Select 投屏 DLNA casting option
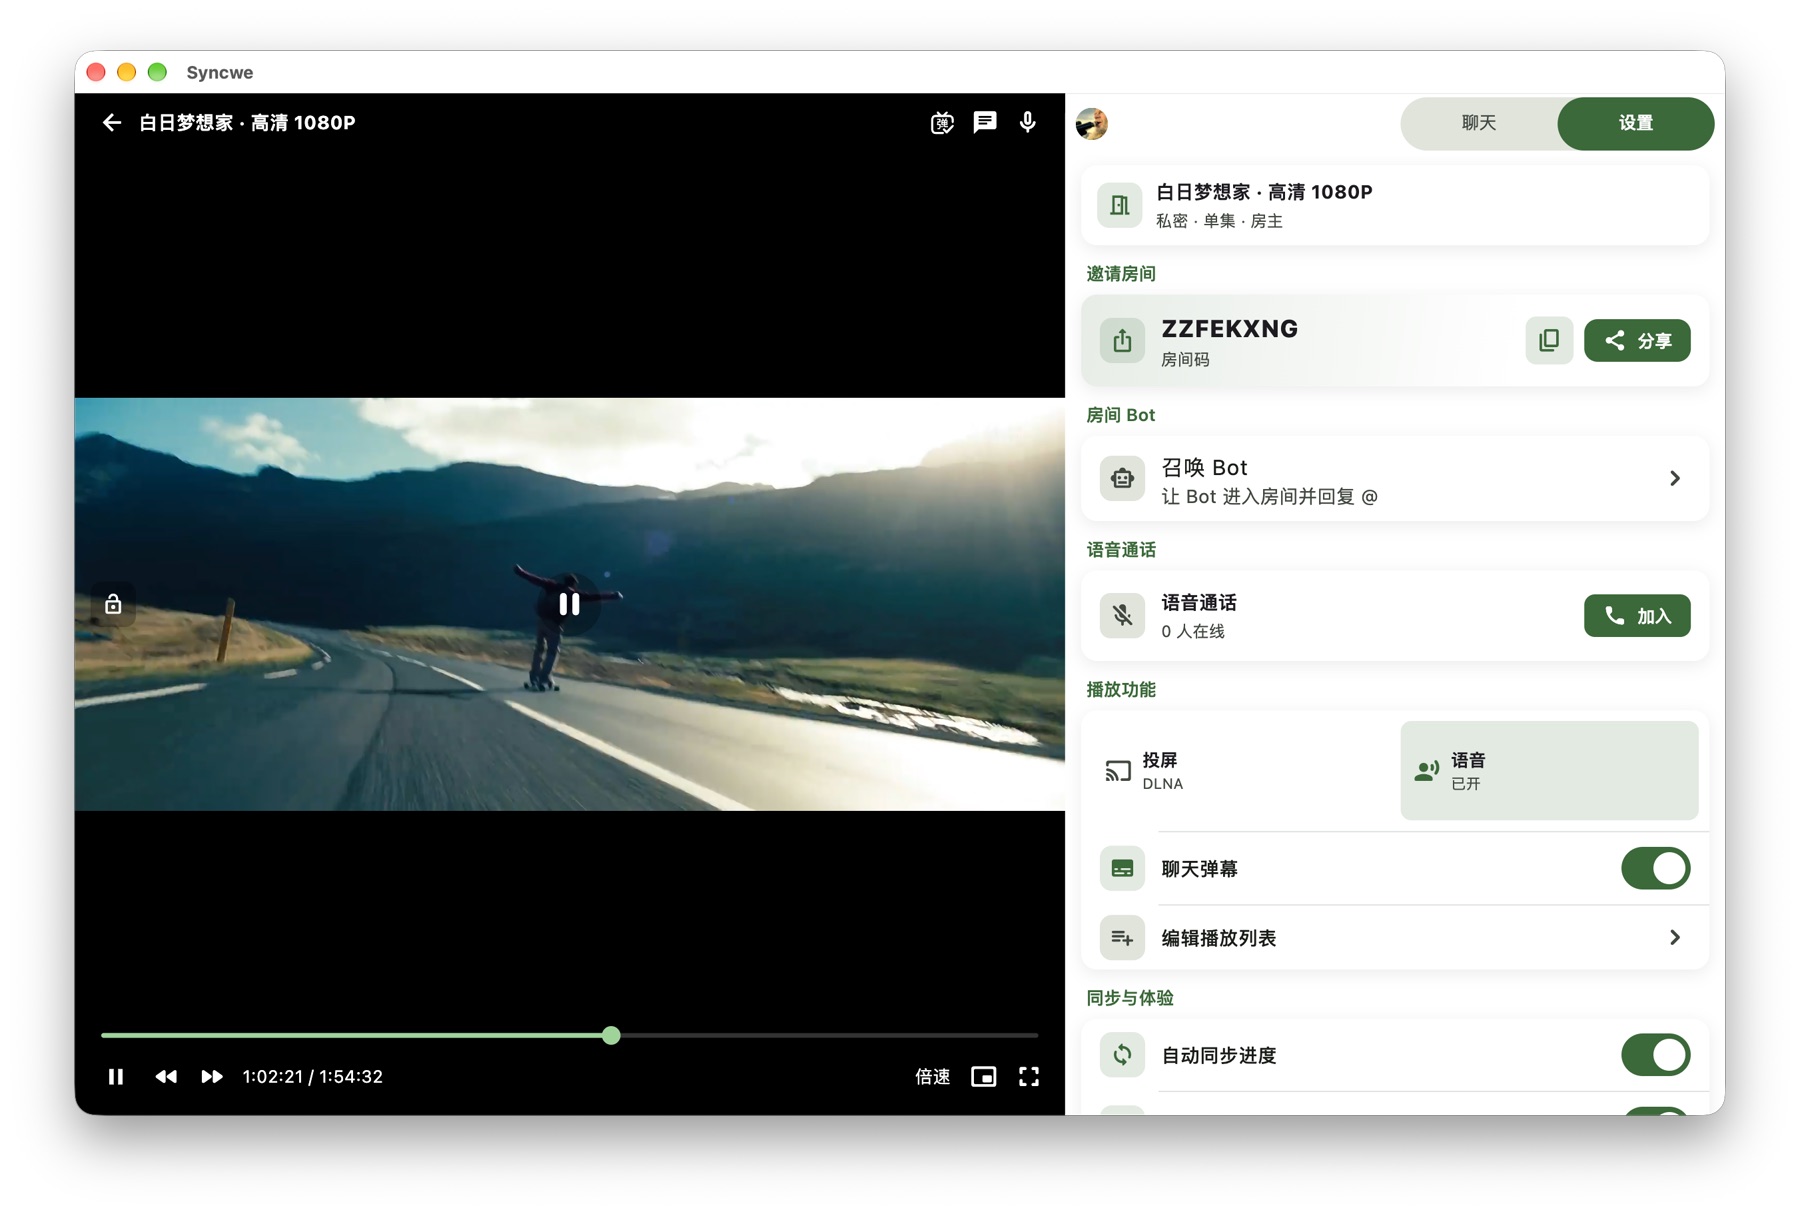Image resolution: width=1800 pixels, height=1214 pixels. click(x=1241, y=771)
